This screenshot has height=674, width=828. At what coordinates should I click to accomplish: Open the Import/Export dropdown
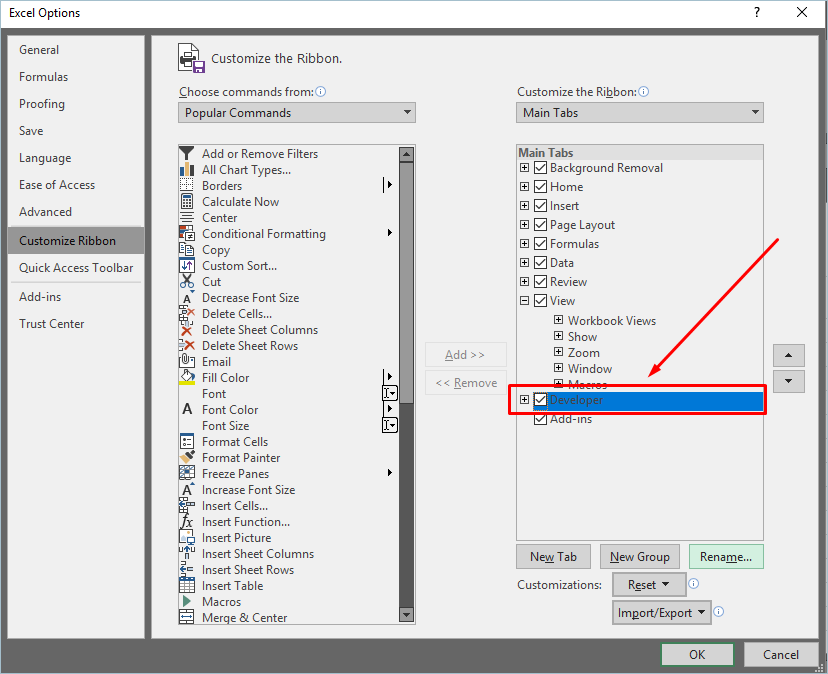point(662,612)
